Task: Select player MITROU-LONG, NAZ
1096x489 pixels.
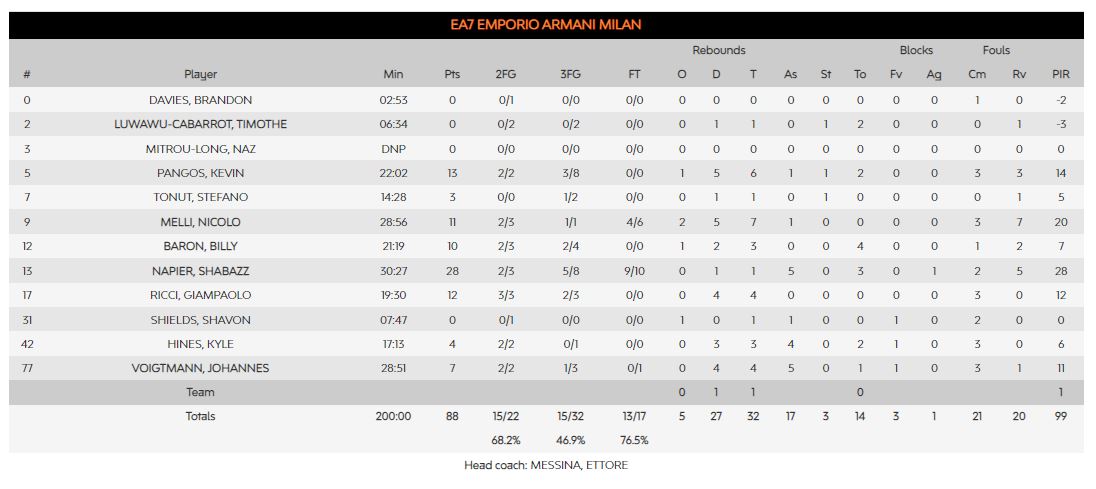Action: [201, 149]
